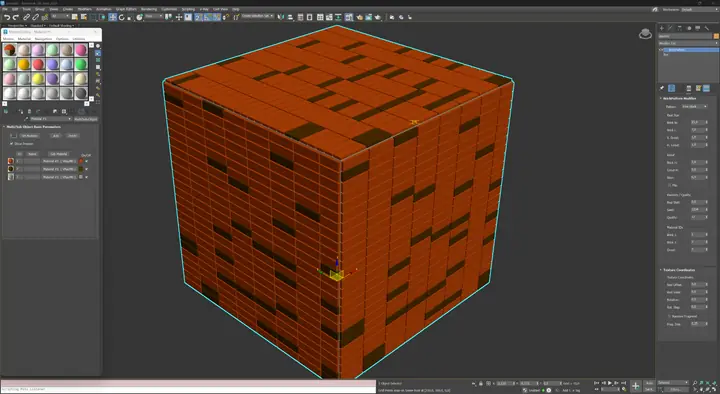Activate the Select and Rotate tool
Image resolution: width=720 pixels, height=394 pixels.
click(x=121, y=17)
